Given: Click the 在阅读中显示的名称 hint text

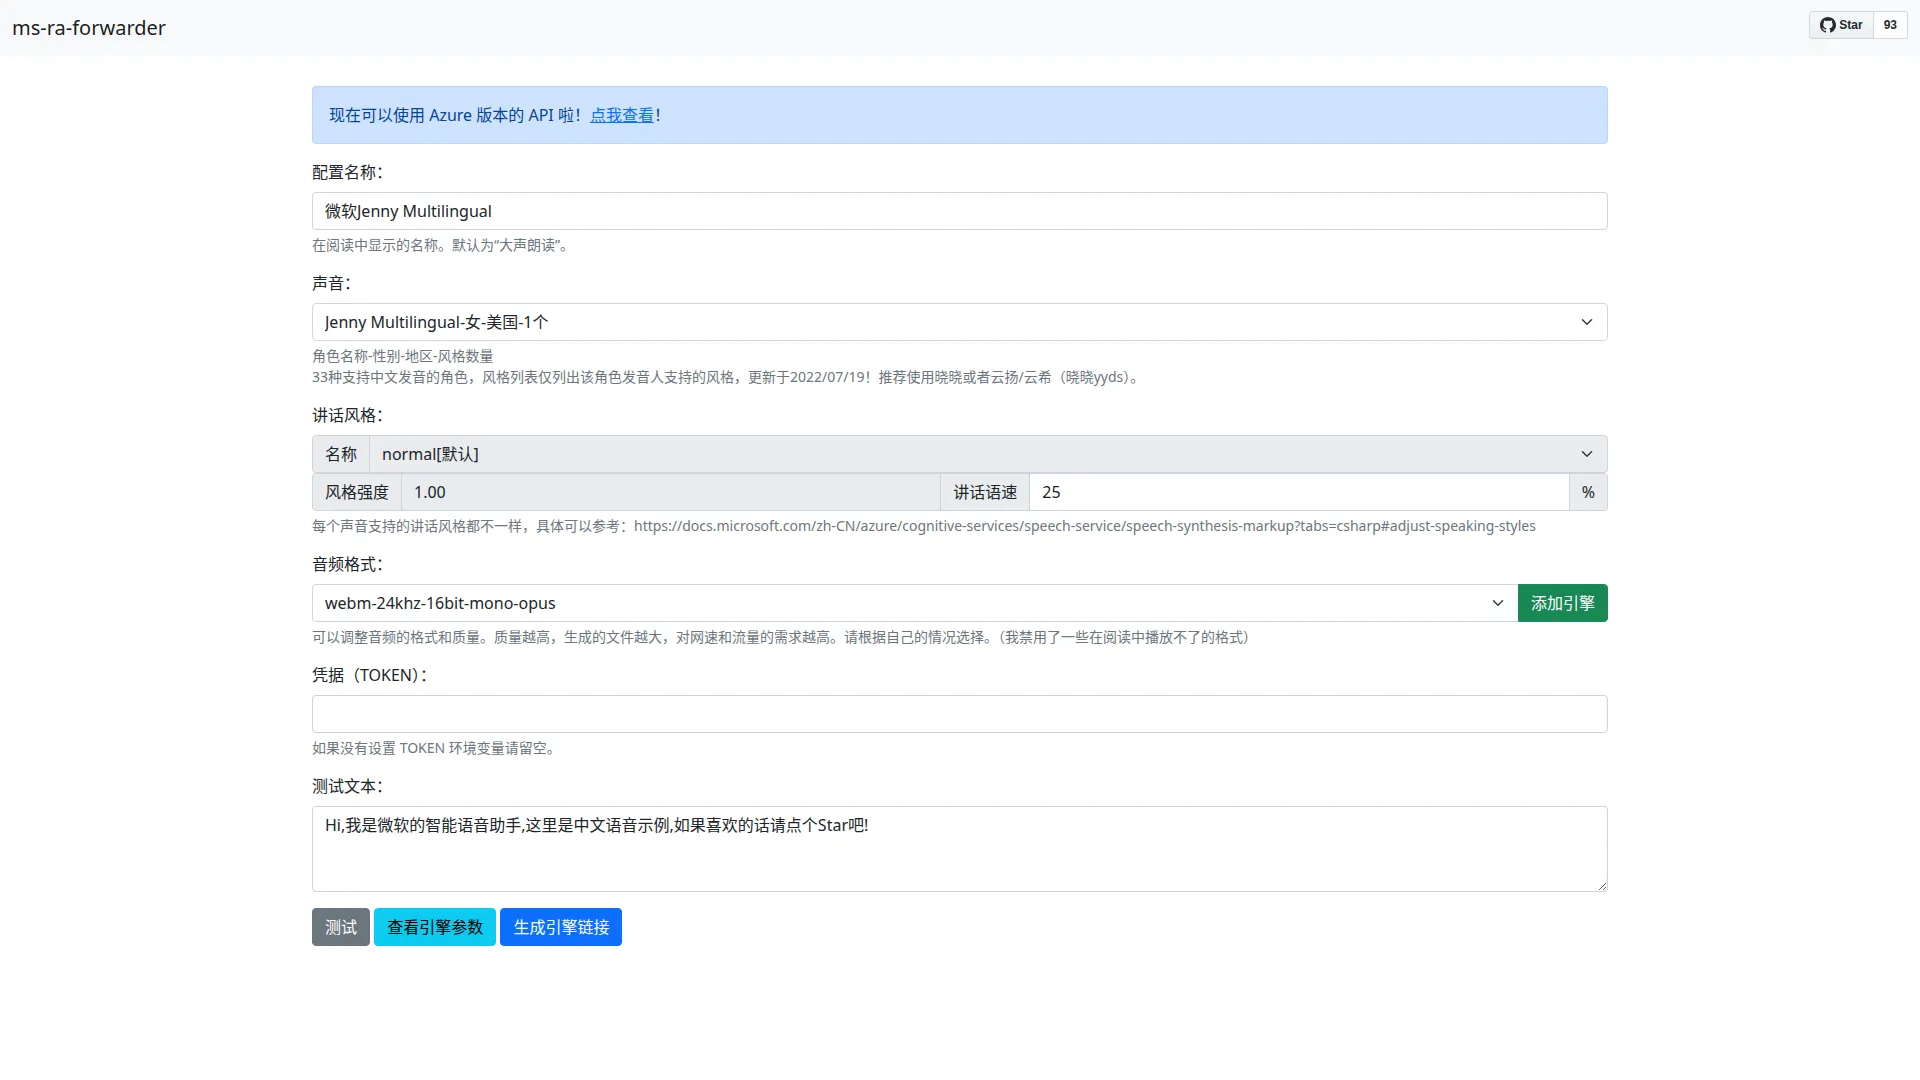Looking at the screenshot, I should [441, 245].
